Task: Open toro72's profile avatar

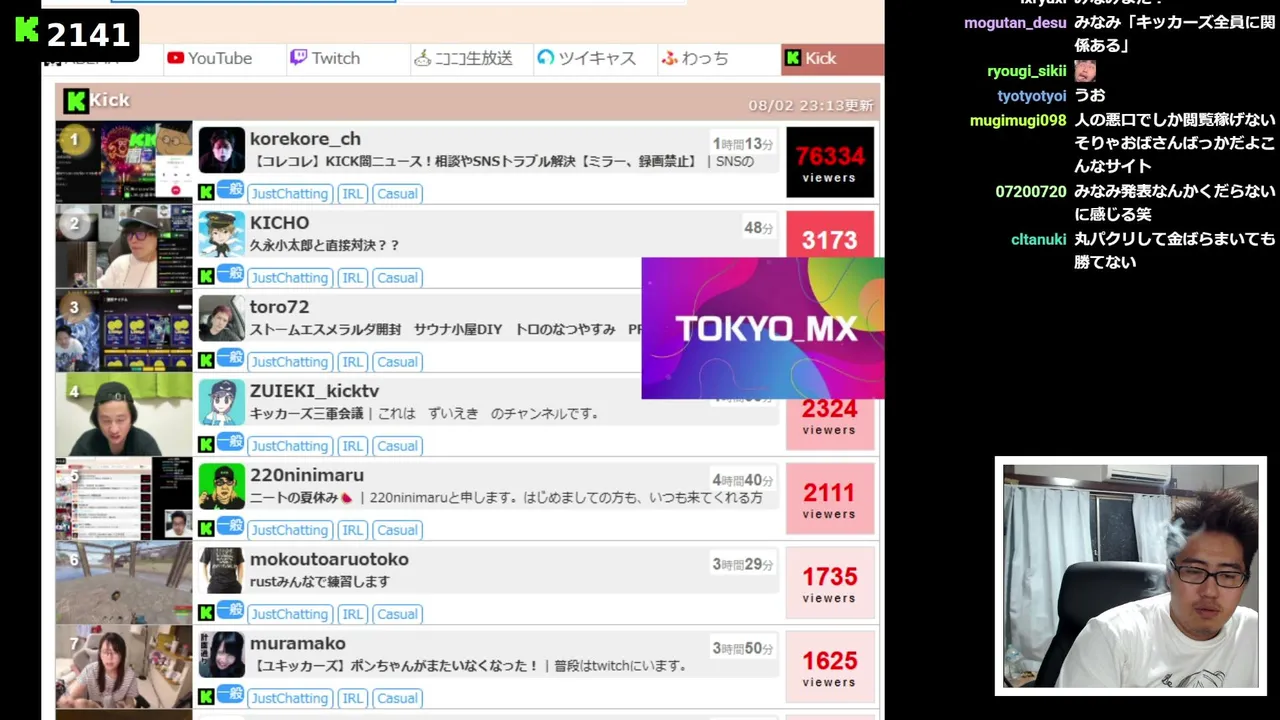Action: click(222, 318)
